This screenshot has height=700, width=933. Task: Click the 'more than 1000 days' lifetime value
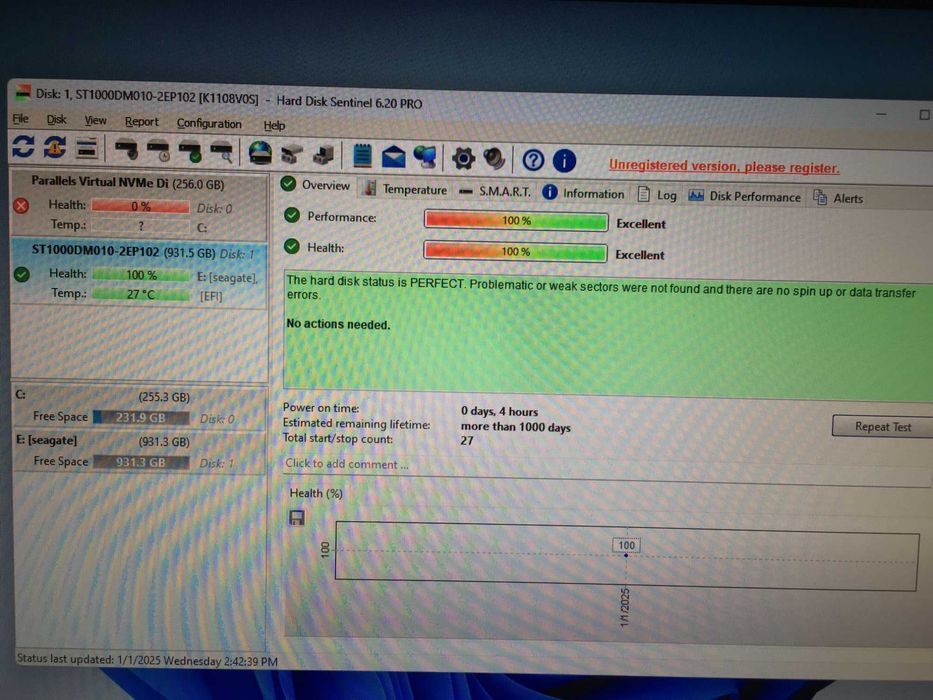tap(515, 427)
